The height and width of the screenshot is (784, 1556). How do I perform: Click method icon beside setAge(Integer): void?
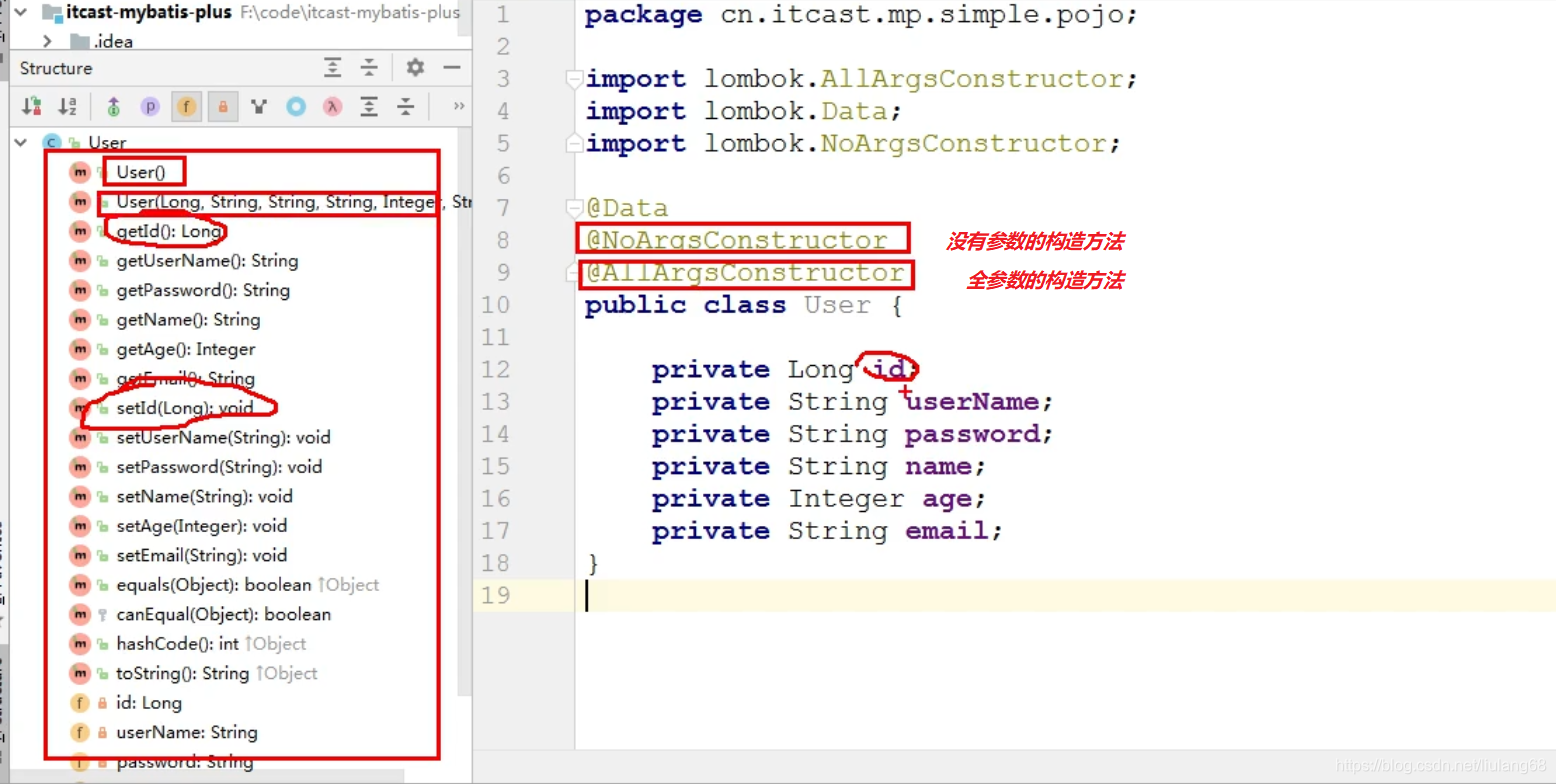(79, 526)
